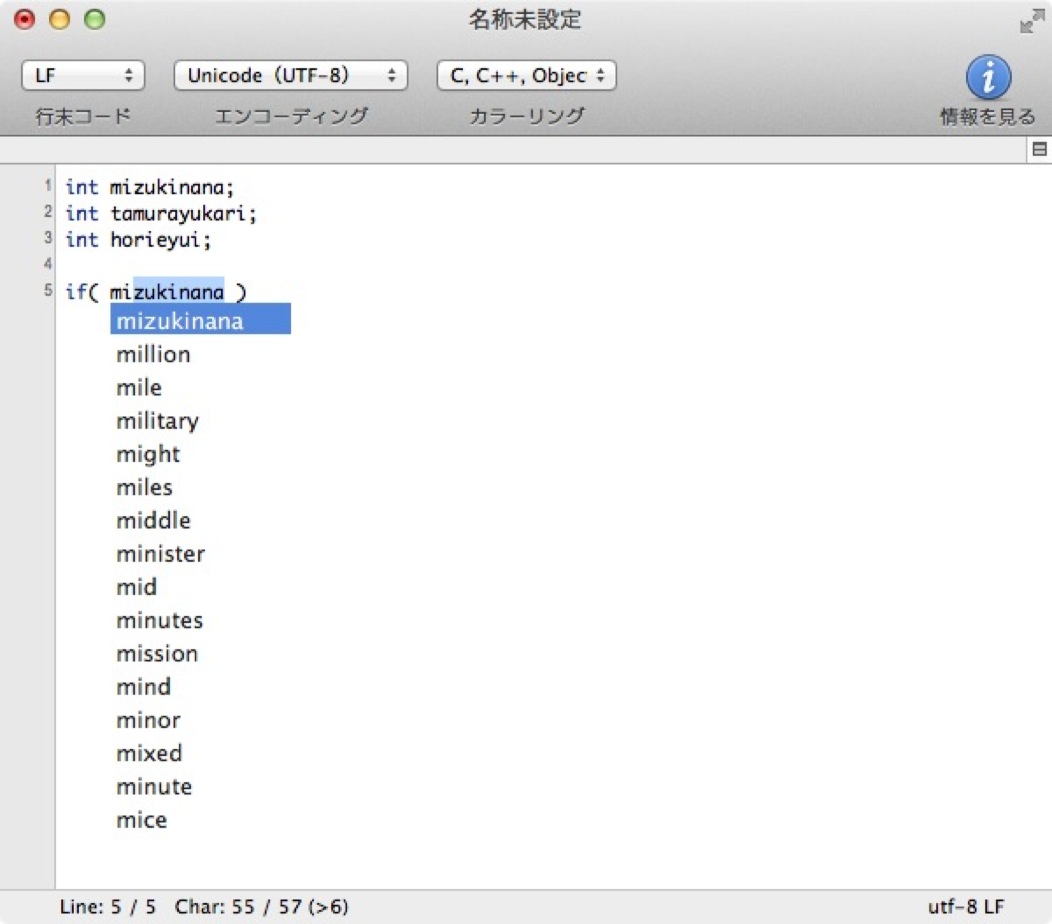This screenshot has width=1052, height=924.
Task: Zoom the window with the green button
Action: point(95,19)
